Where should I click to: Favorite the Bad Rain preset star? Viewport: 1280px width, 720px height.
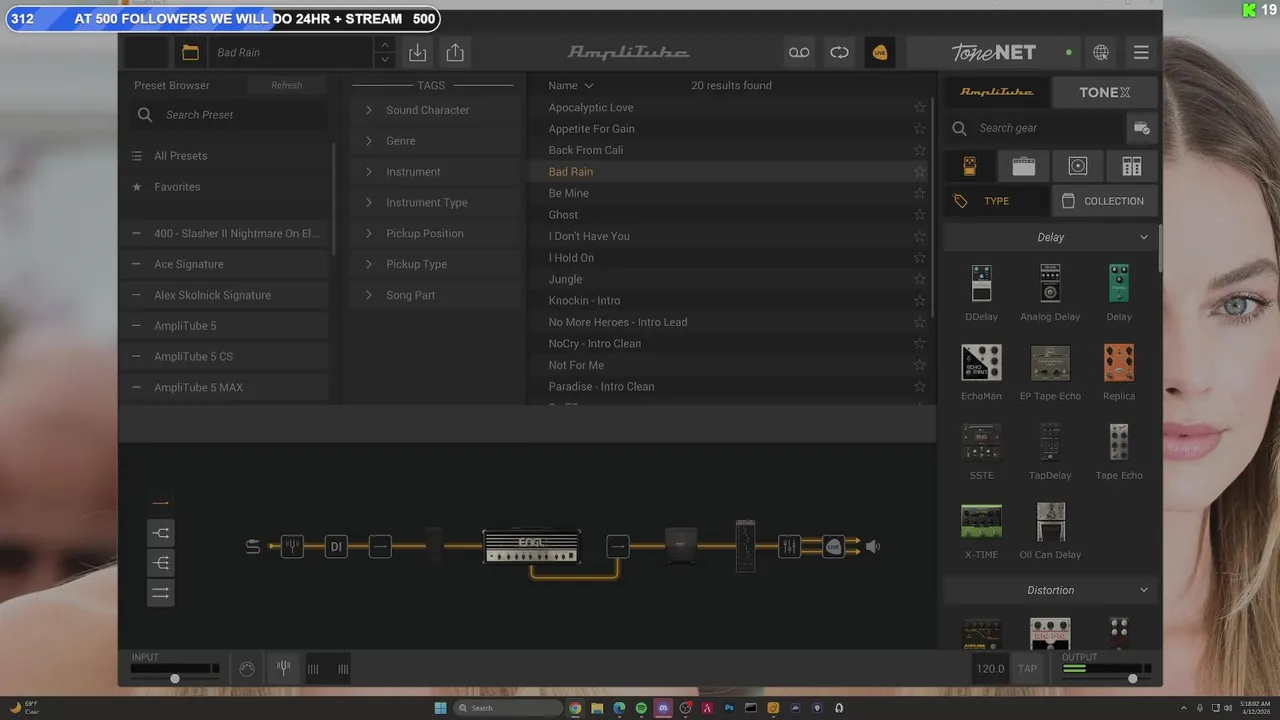pyautogui.click(x=920, y=172)
